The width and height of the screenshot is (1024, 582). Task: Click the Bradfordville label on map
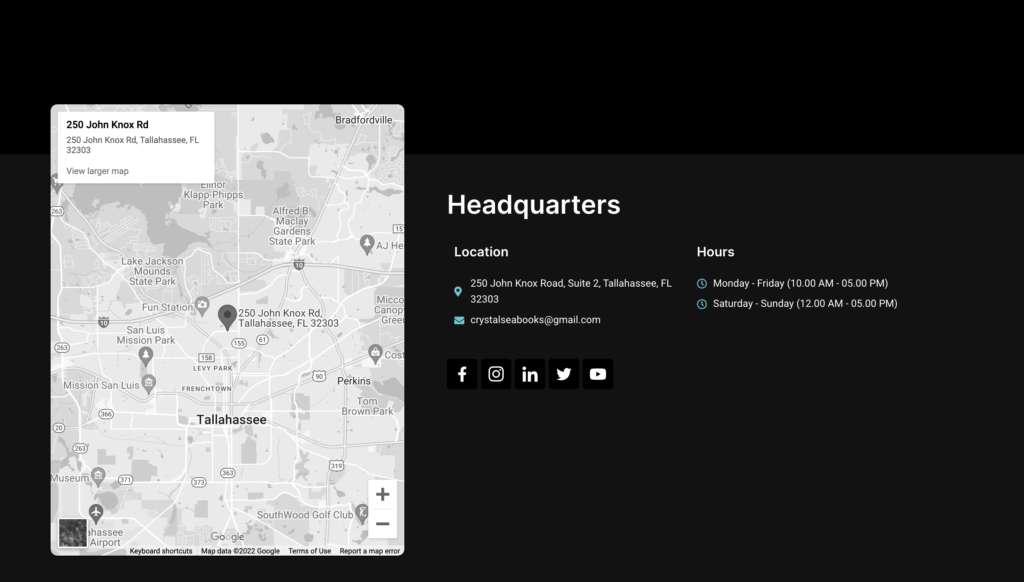(x=364, y=120)
